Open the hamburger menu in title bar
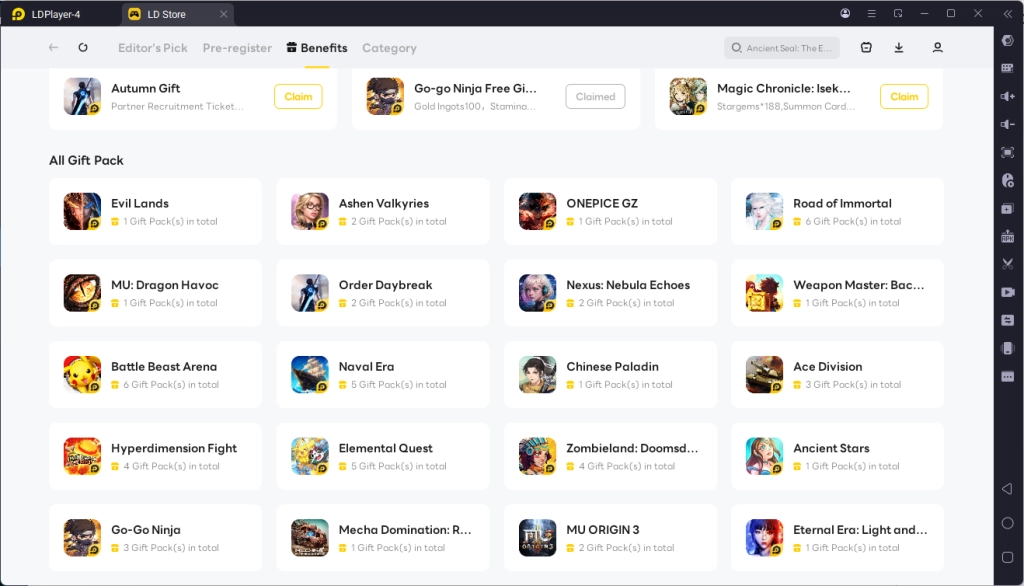Image resolution: width=1024 pixels, height=586 pixels. click(x=872, y=14)
